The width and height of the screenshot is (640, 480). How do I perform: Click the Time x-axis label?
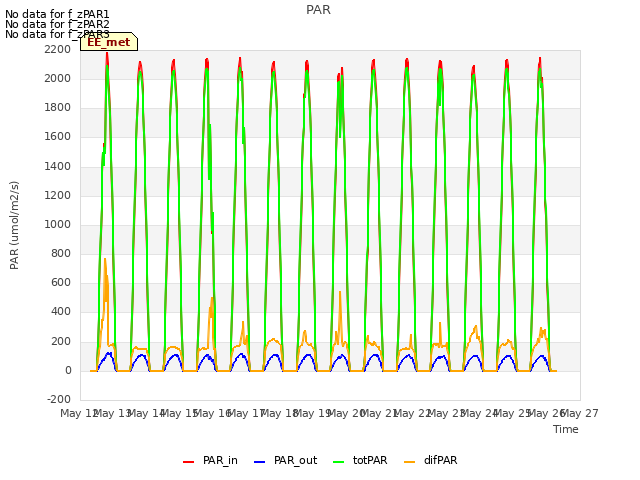[x=566, y=429]
